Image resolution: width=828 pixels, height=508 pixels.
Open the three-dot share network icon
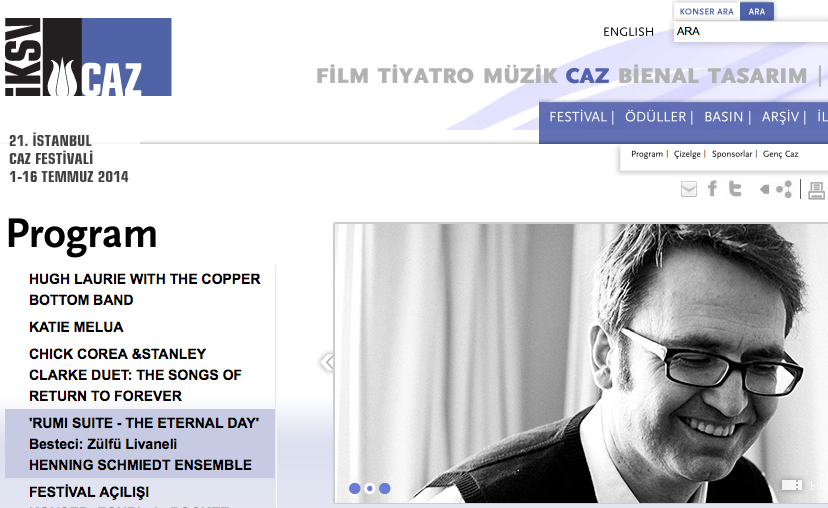[x=784, y=189]
